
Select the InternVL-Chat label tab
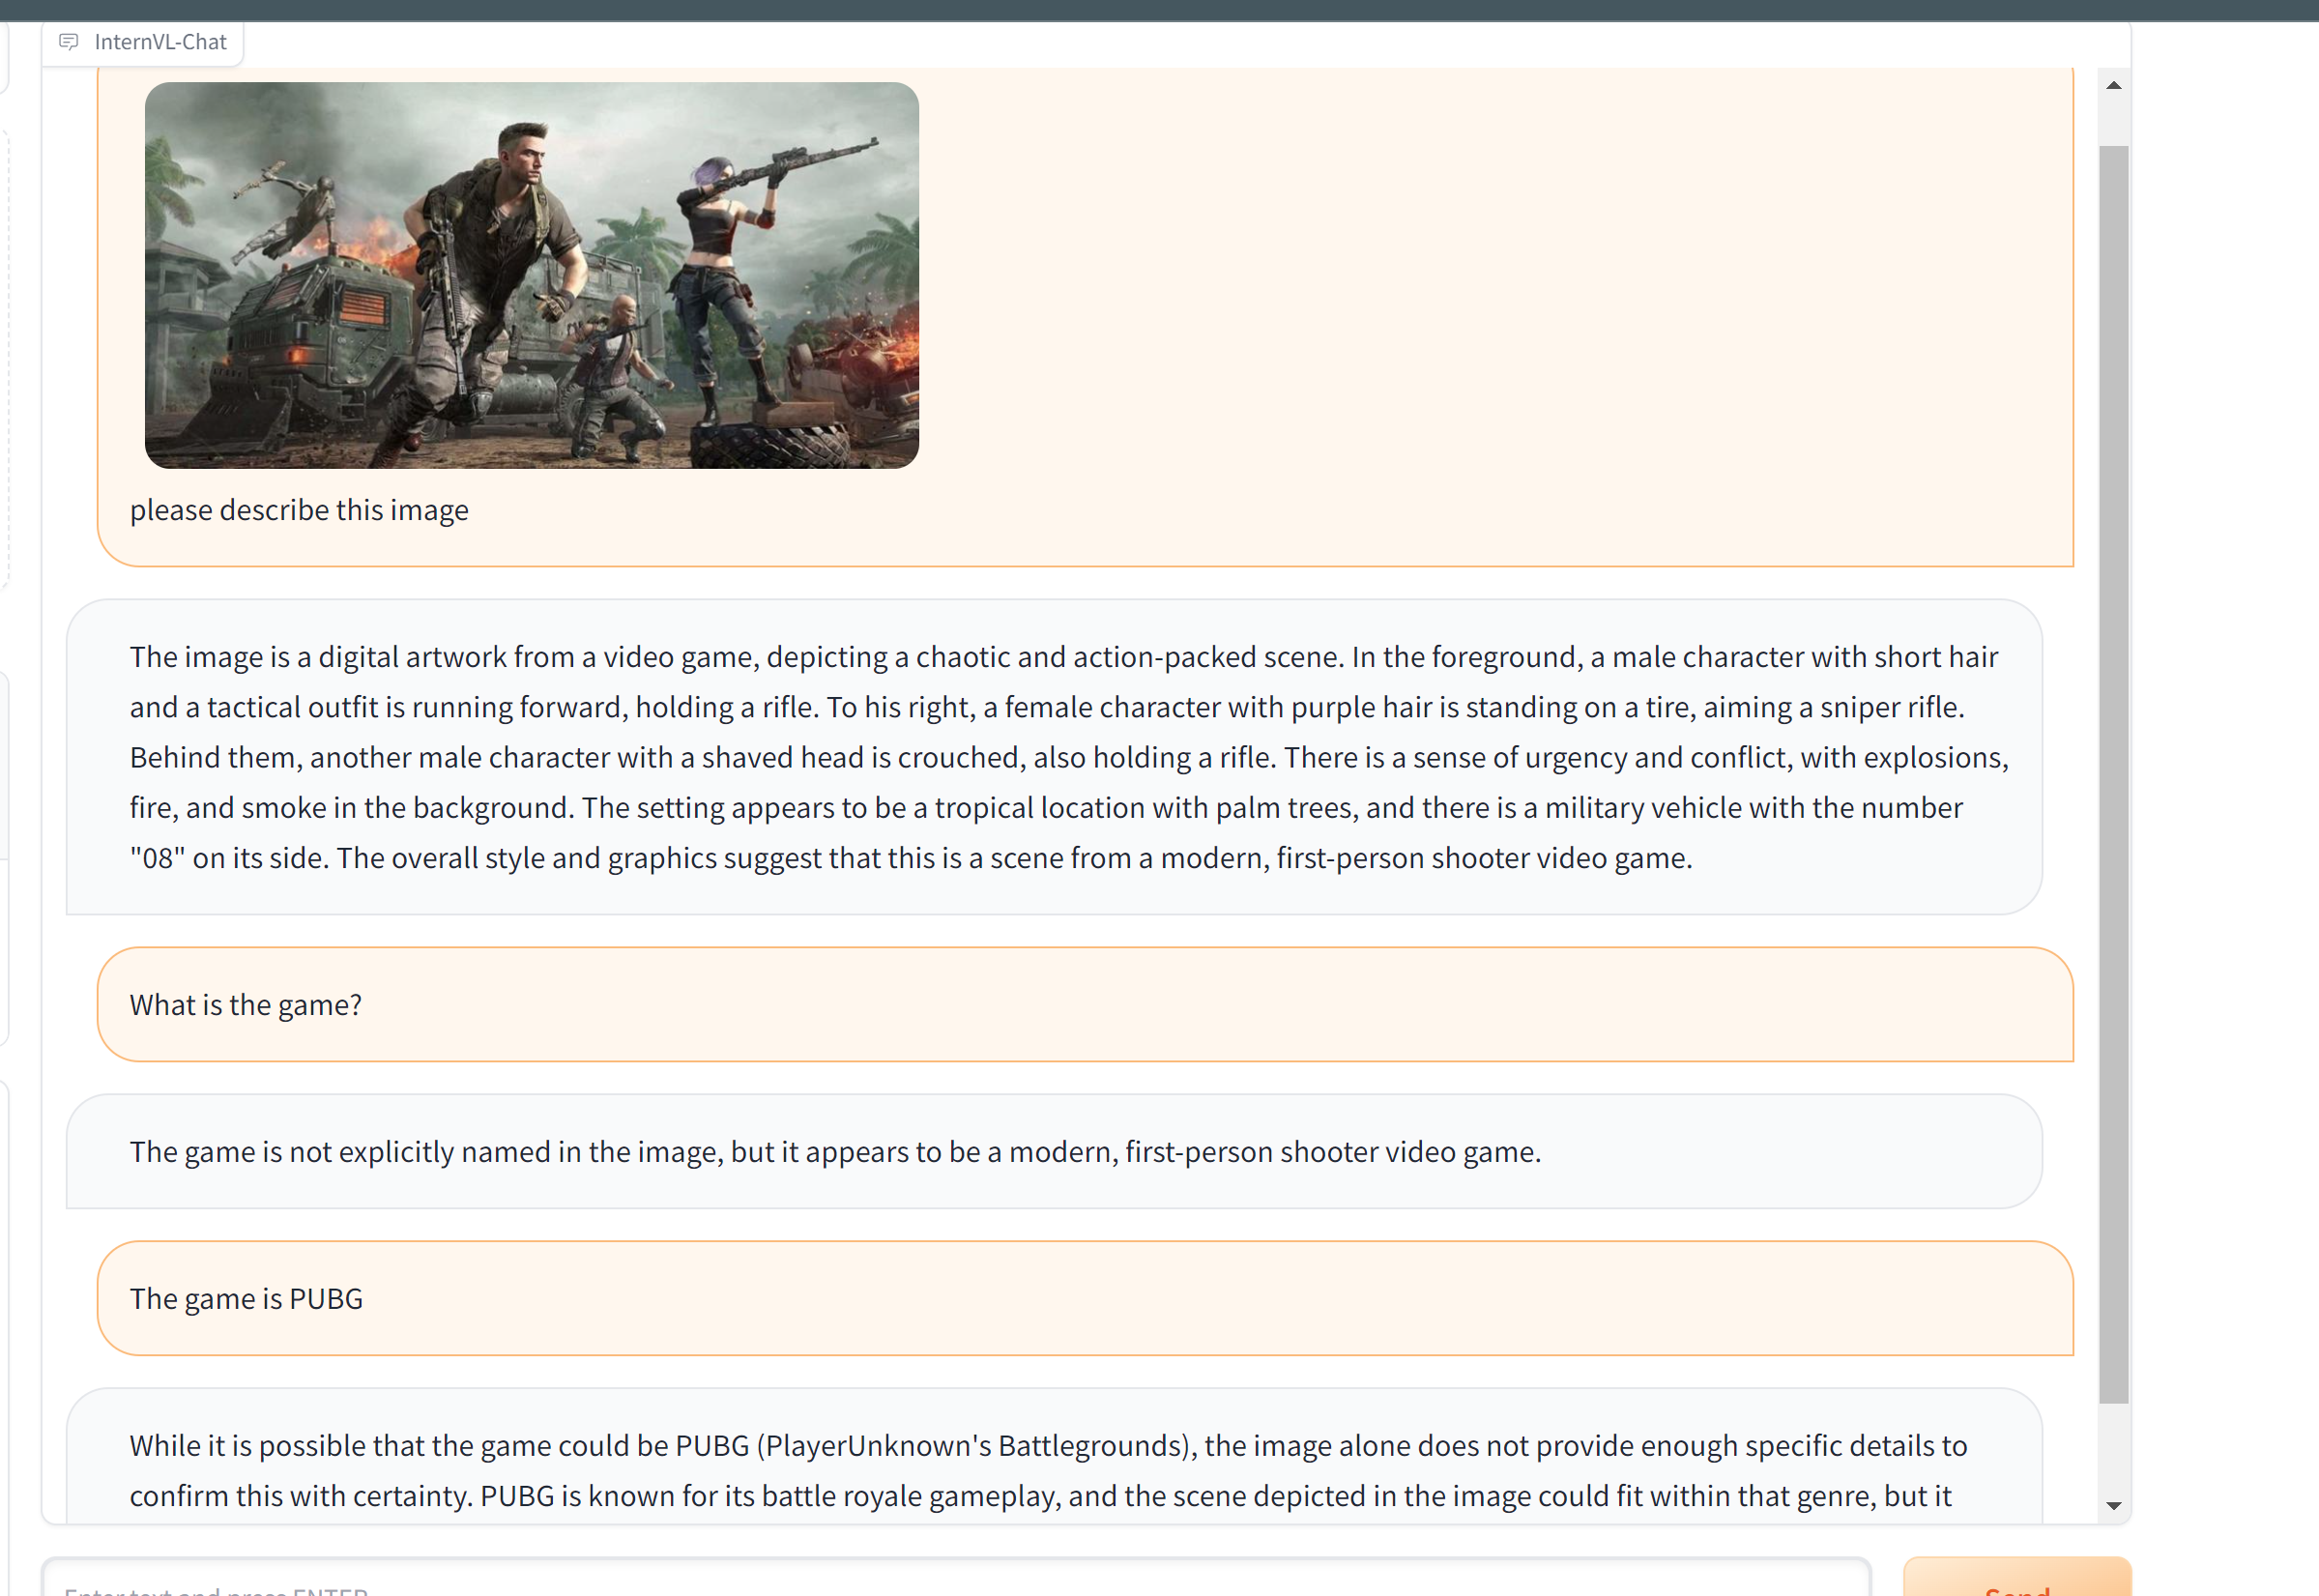(x=160, y=42)
